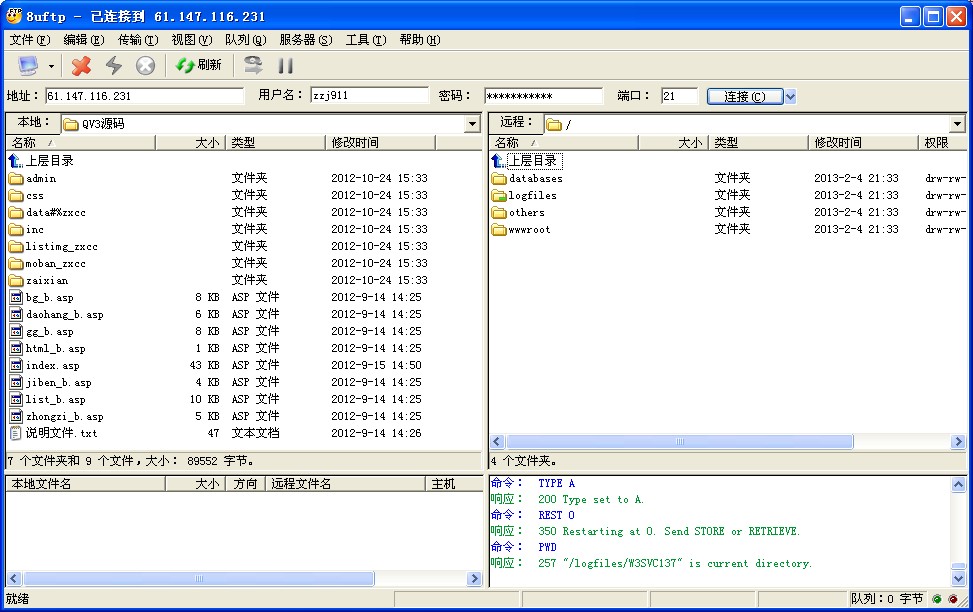Expand site manager dropdown arrow in toolbar
Viewport: 973px width, 612px height.
(x=51, y=66)
